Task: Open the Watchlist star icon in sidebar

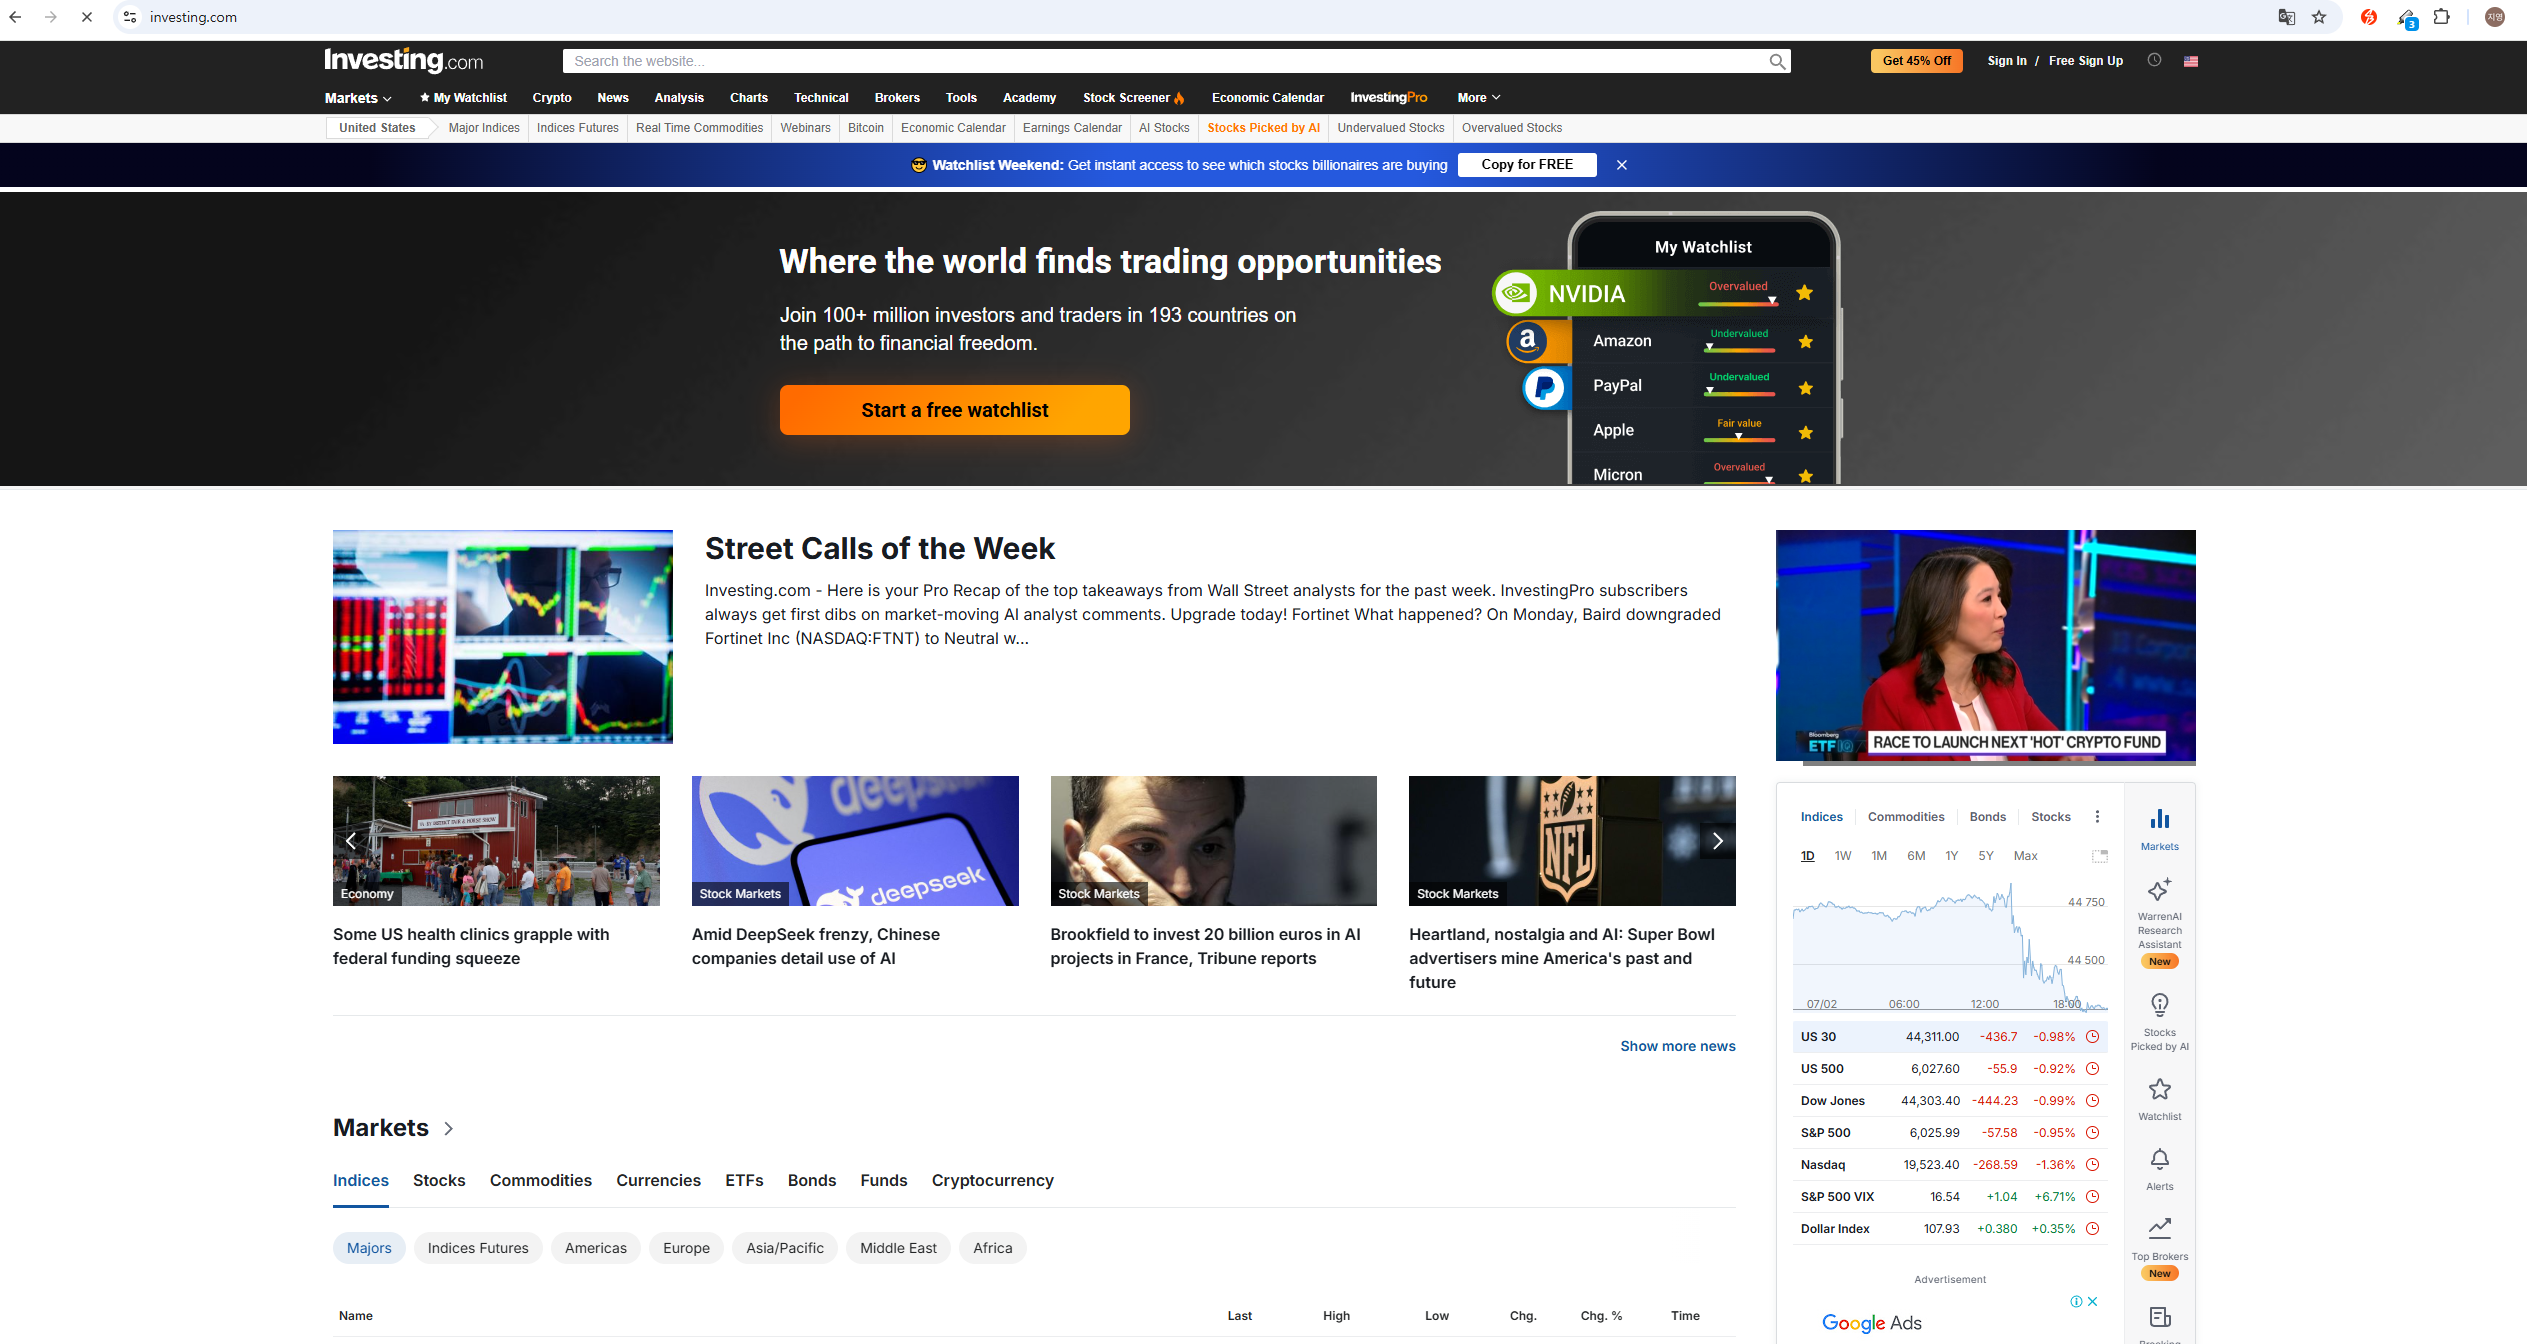Action: 2160,1089
